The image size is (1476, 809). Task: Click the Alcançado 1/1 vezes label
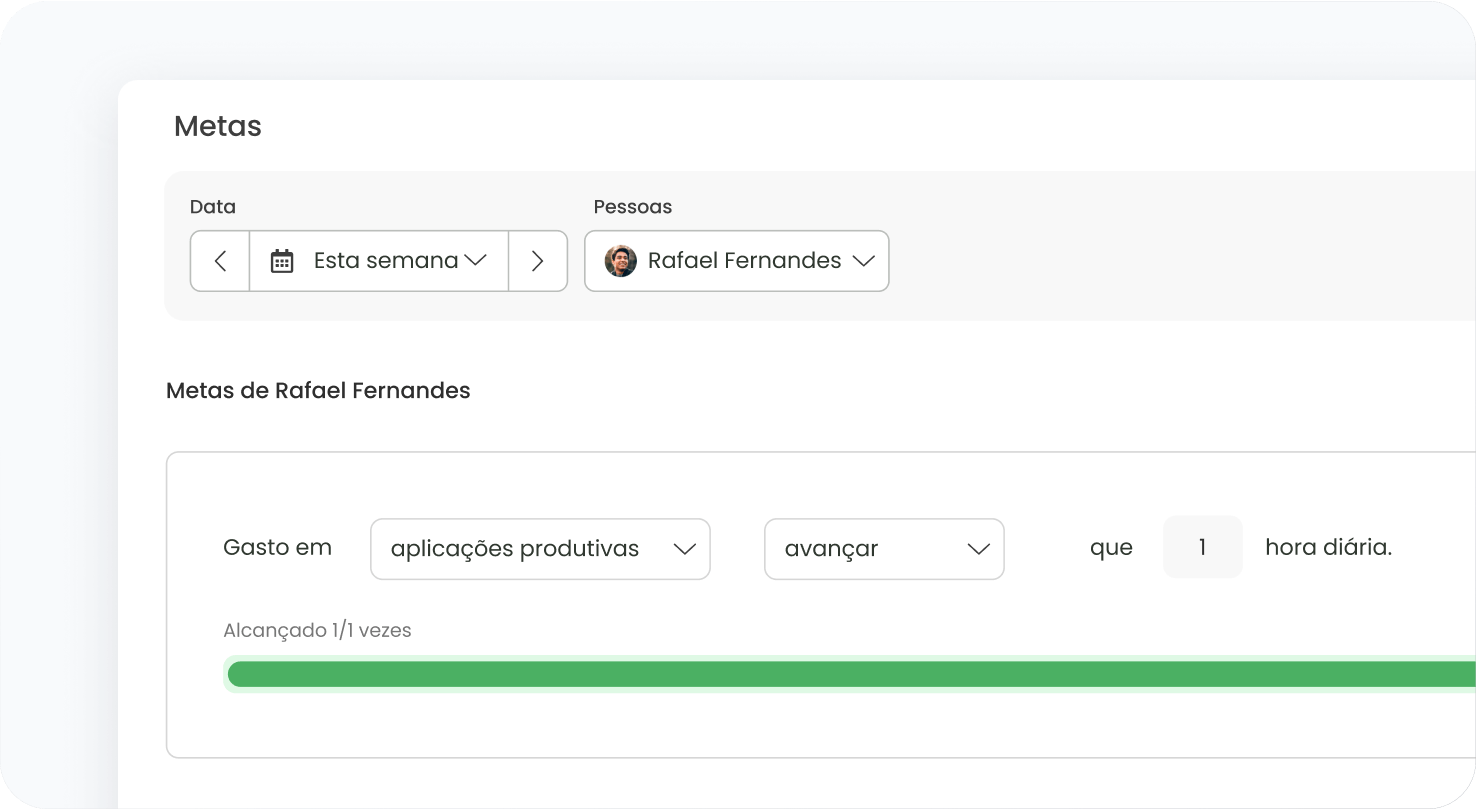[x=317, y=630]
